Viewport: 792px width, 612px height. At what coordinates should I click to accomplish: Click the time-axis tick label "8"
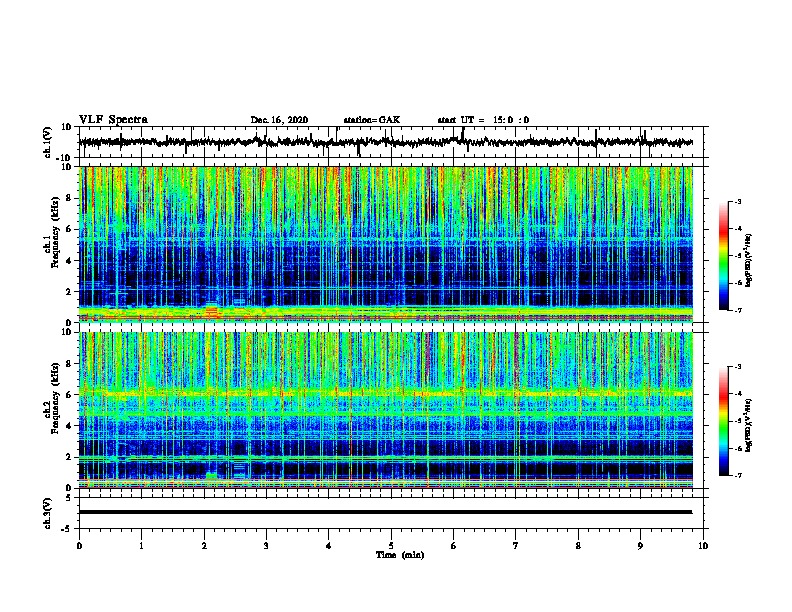[578, 546]
